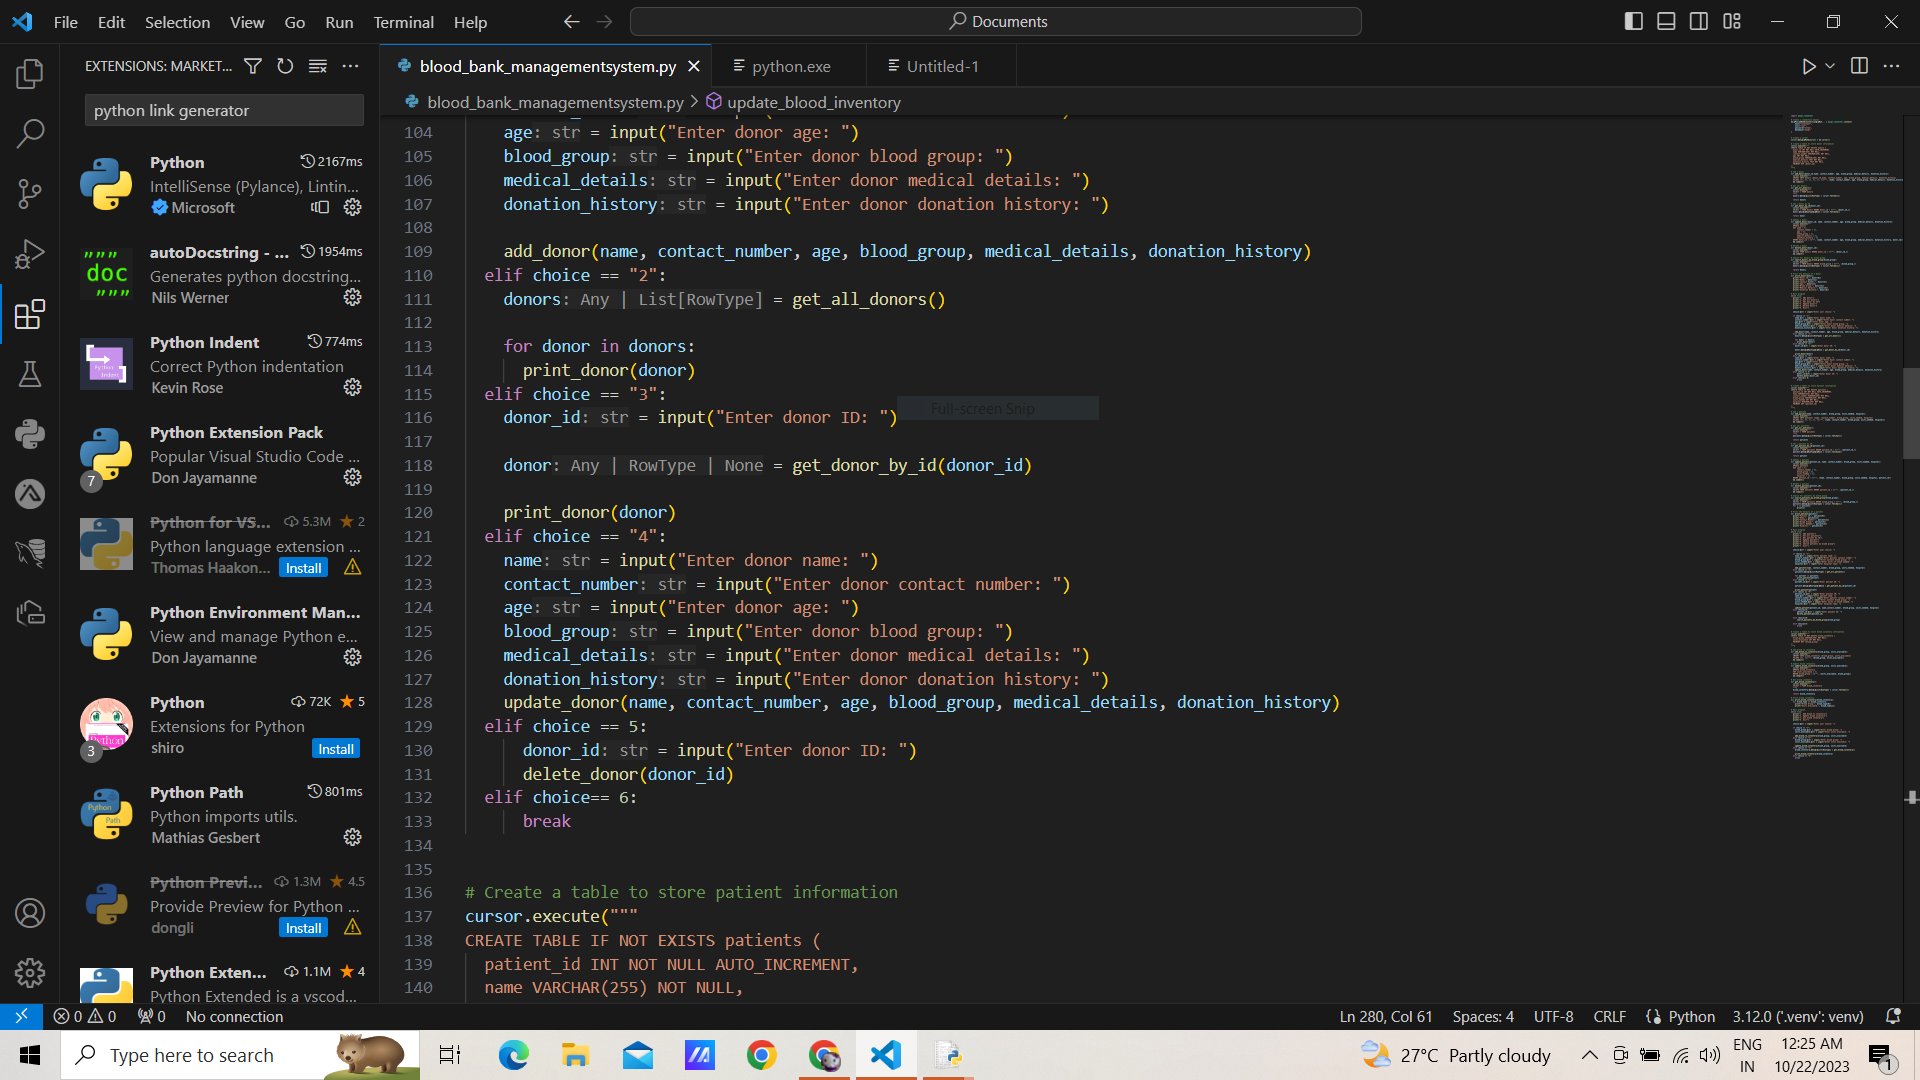This screenshot has height=1080, width=1920.
Task: Open the dropdown arrow beside Run Python File
Action: coord(1830,66)
